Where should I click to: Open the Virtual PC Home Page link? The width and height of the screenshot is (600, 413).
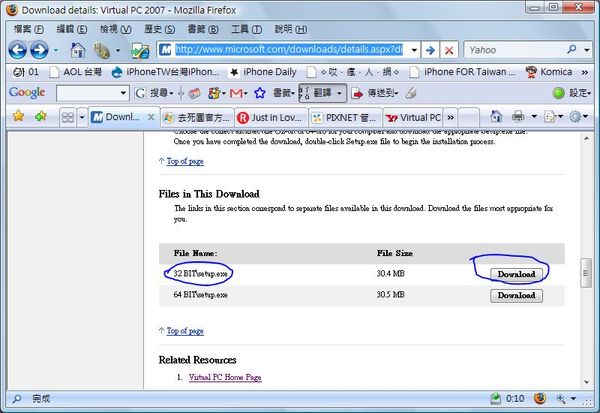[225, 377]
